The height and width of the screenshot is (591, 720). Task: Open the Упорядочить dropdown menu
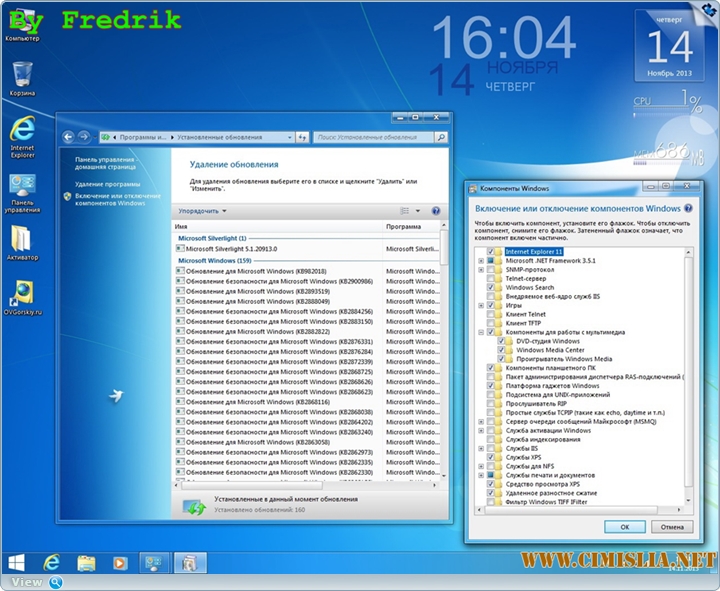(x=202, y=211)
